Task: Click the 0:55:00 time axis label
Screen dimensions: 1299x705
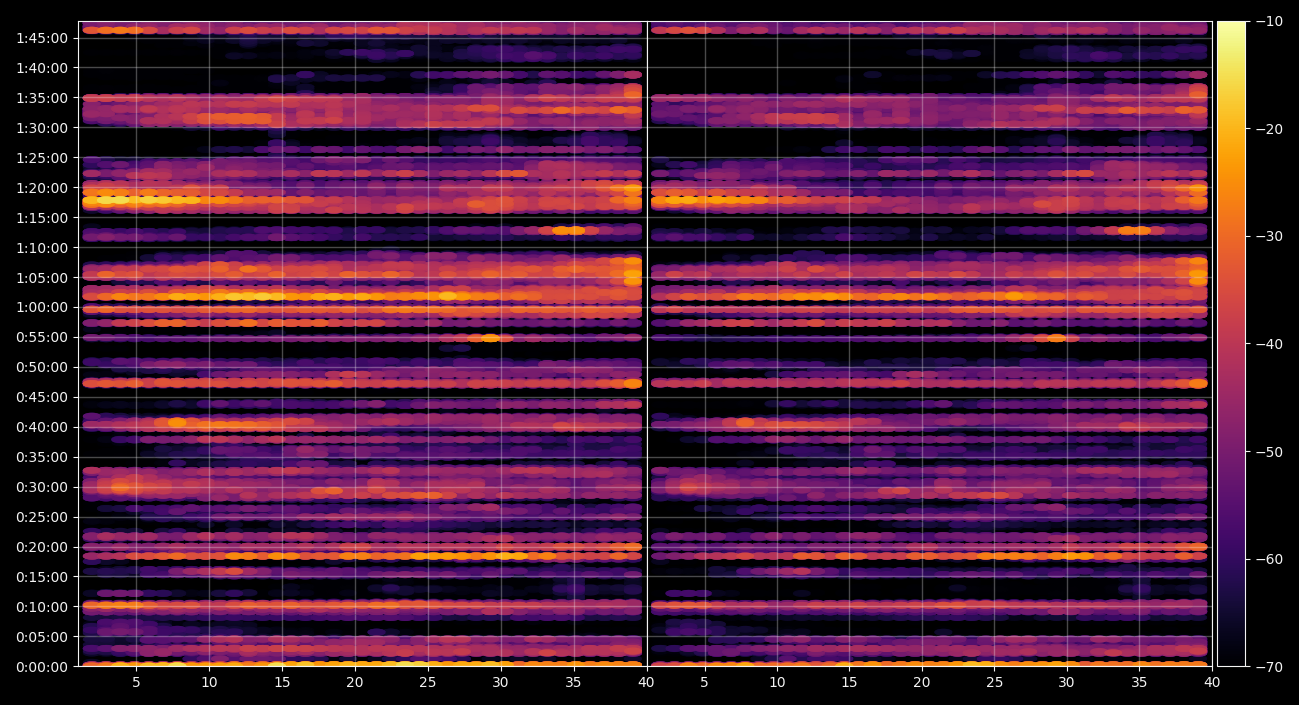Action: click(x=42, y=337)
